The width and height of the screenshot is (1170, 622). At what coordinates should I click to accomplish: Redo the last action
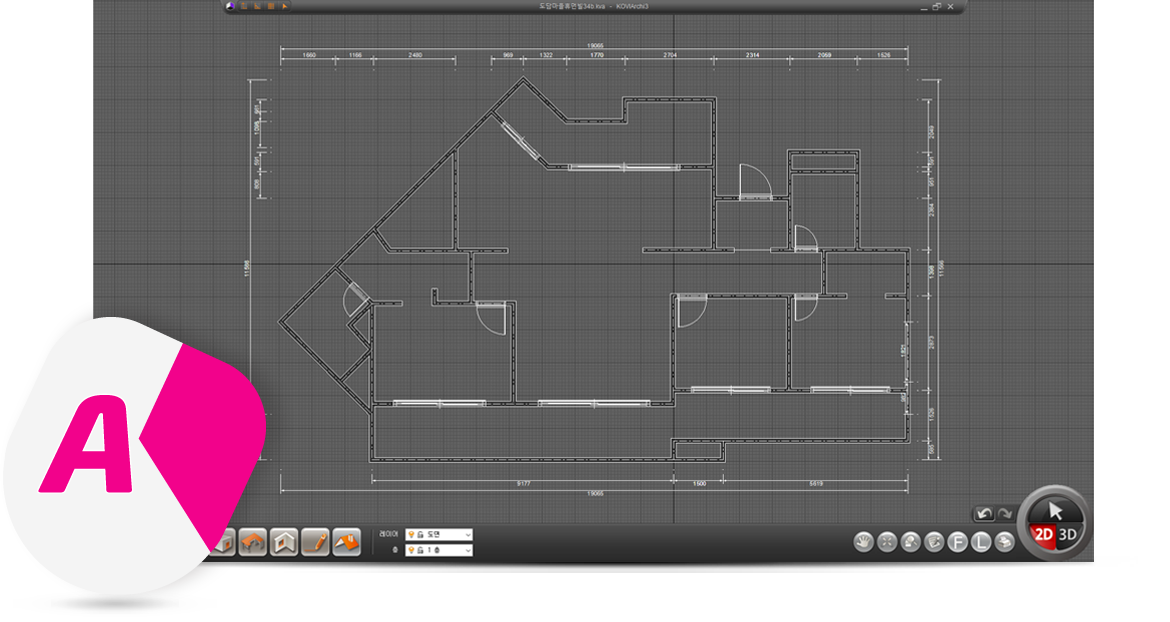tap(1005, 514)
